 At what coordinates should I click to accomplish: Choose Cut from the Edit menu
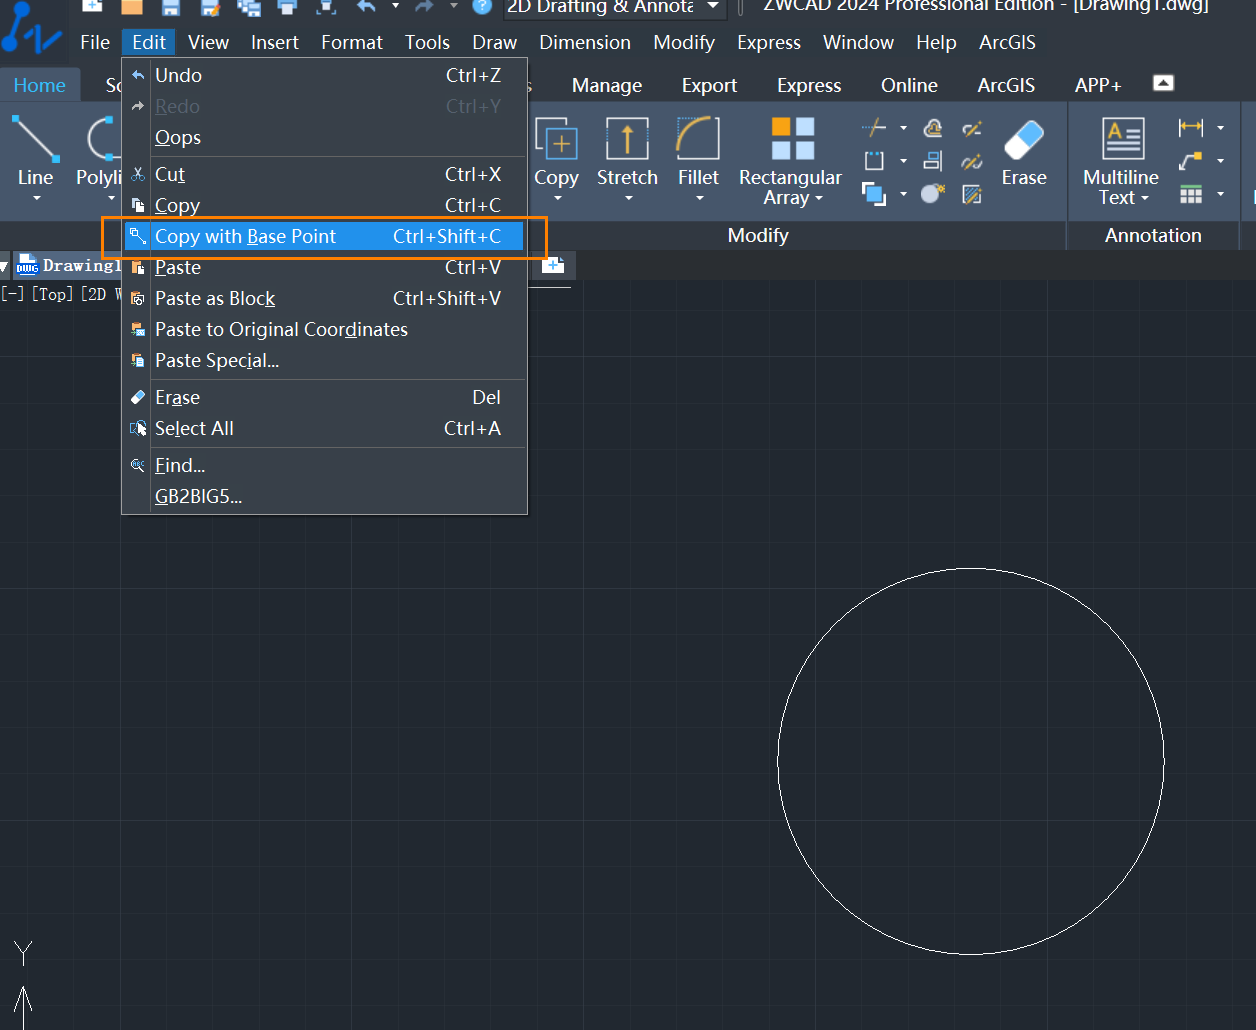click(324, 174)
